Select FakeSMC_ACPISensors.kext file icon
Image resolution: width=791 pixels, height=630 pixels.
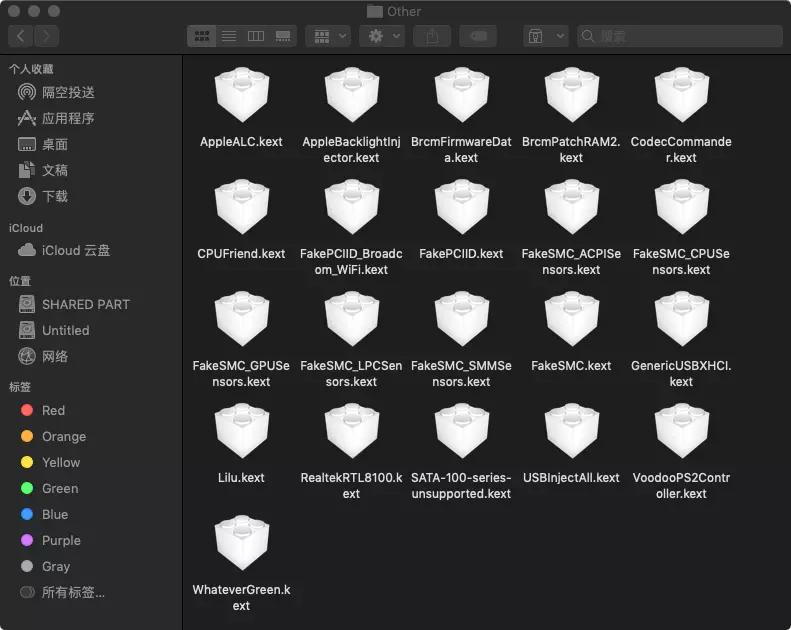pos(572,206)
